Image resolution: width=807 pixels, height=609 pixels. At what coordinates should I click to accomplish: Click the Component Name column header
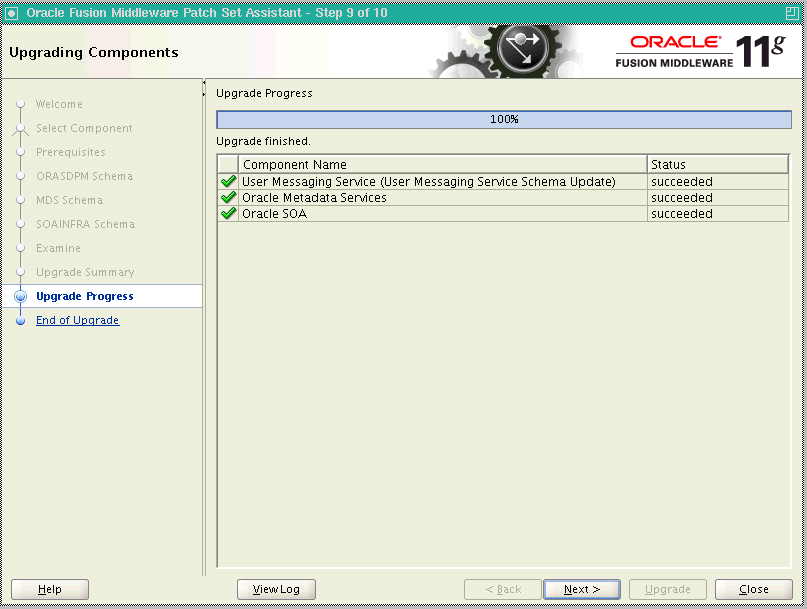tap(443, 165)
